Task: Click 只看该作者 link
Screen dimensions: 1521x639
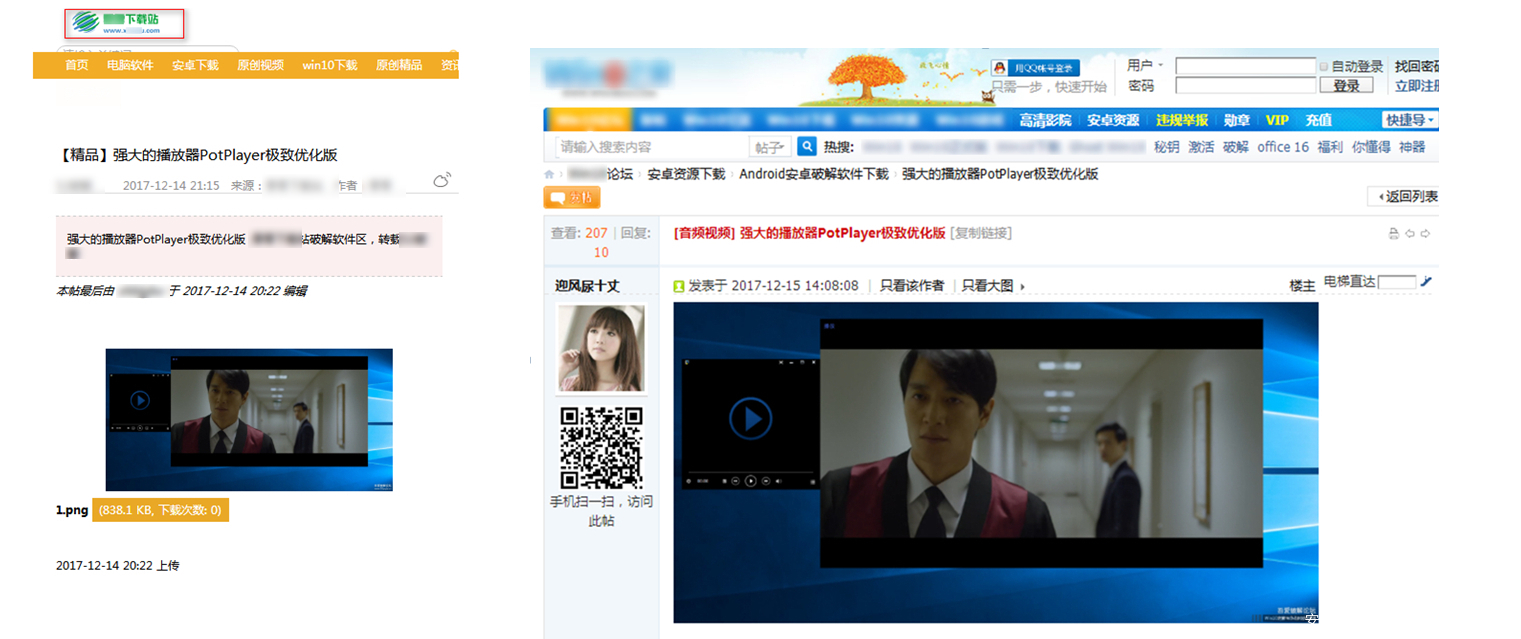Action: tap(912, 286)
